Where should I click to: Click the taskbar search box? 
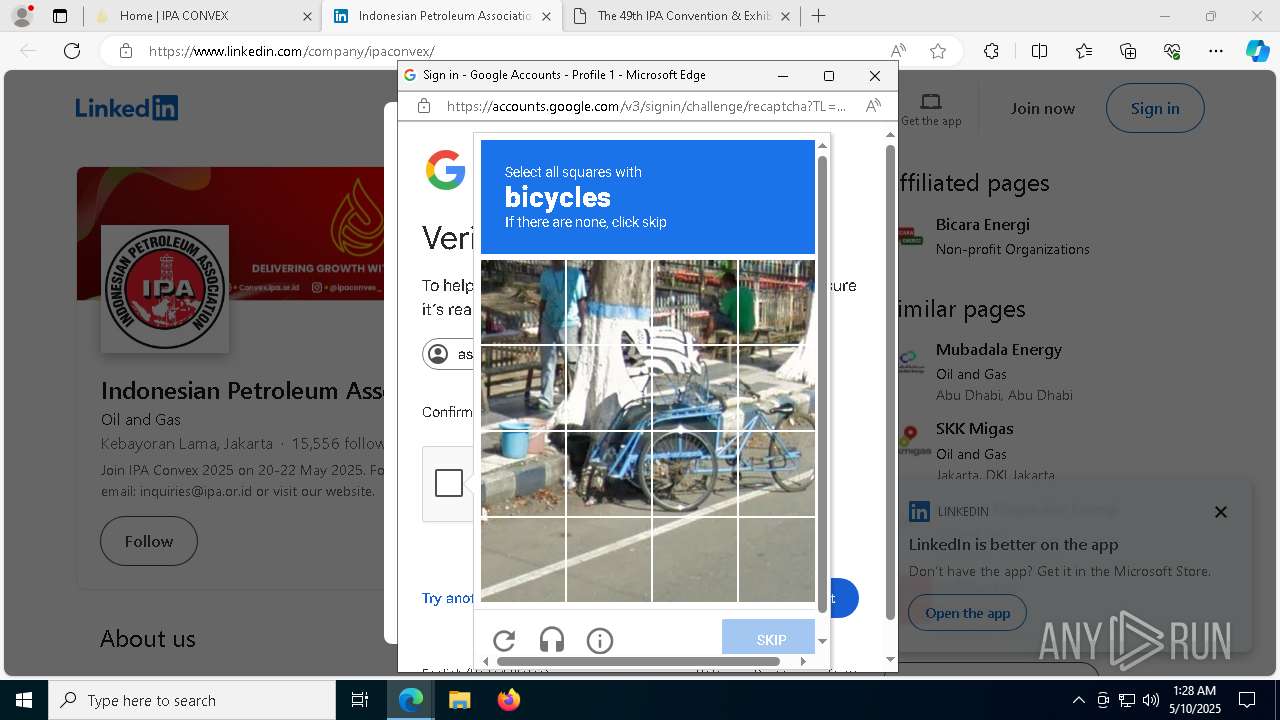[192, 700]
